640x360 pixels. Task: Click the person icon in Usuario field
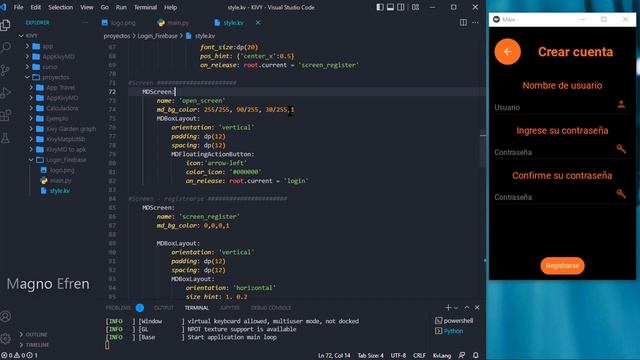[x=621, y=104]
